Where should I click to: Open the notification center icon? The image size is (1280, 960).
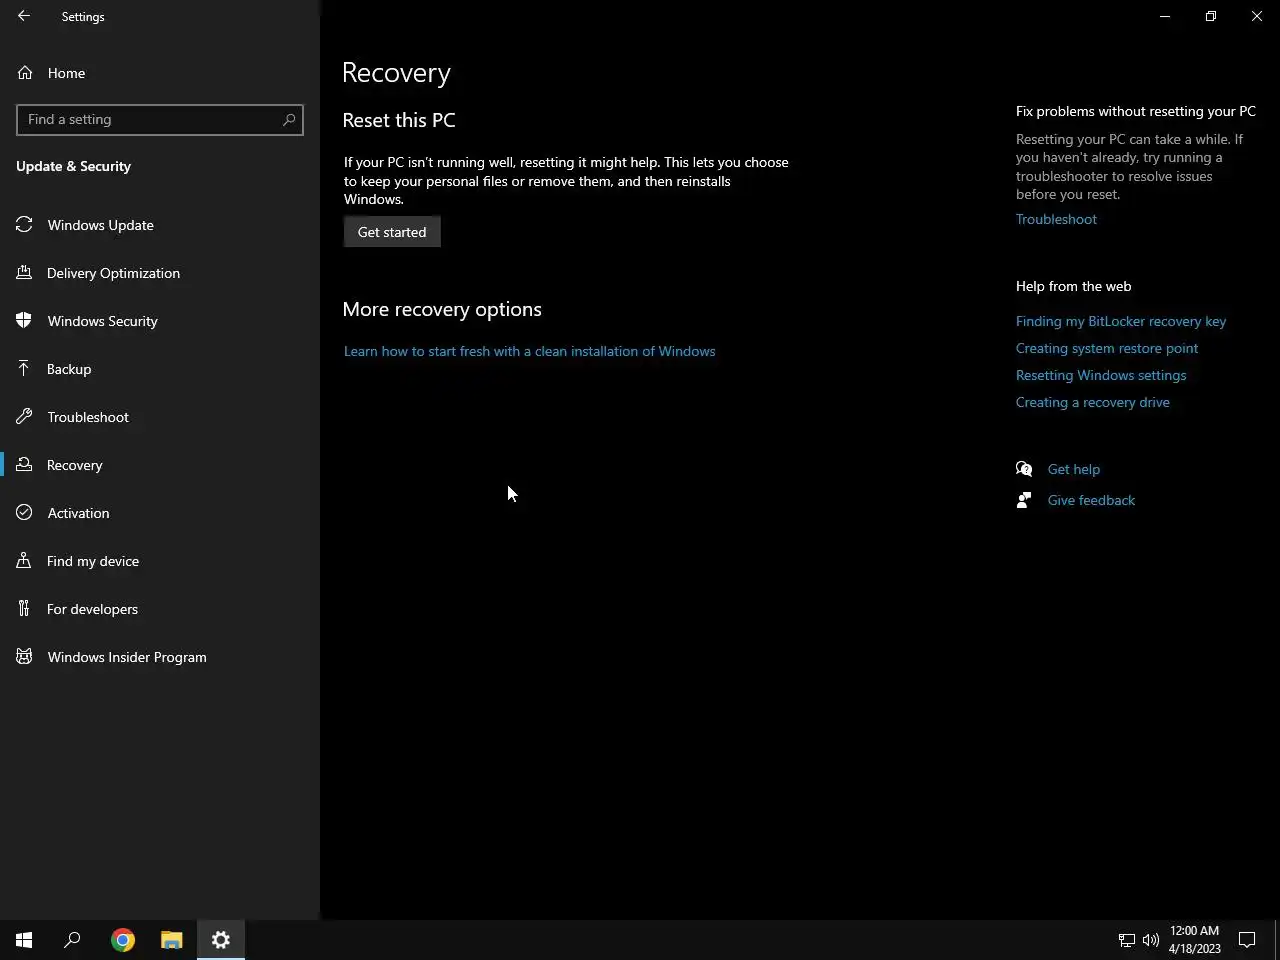(1247, 940)
